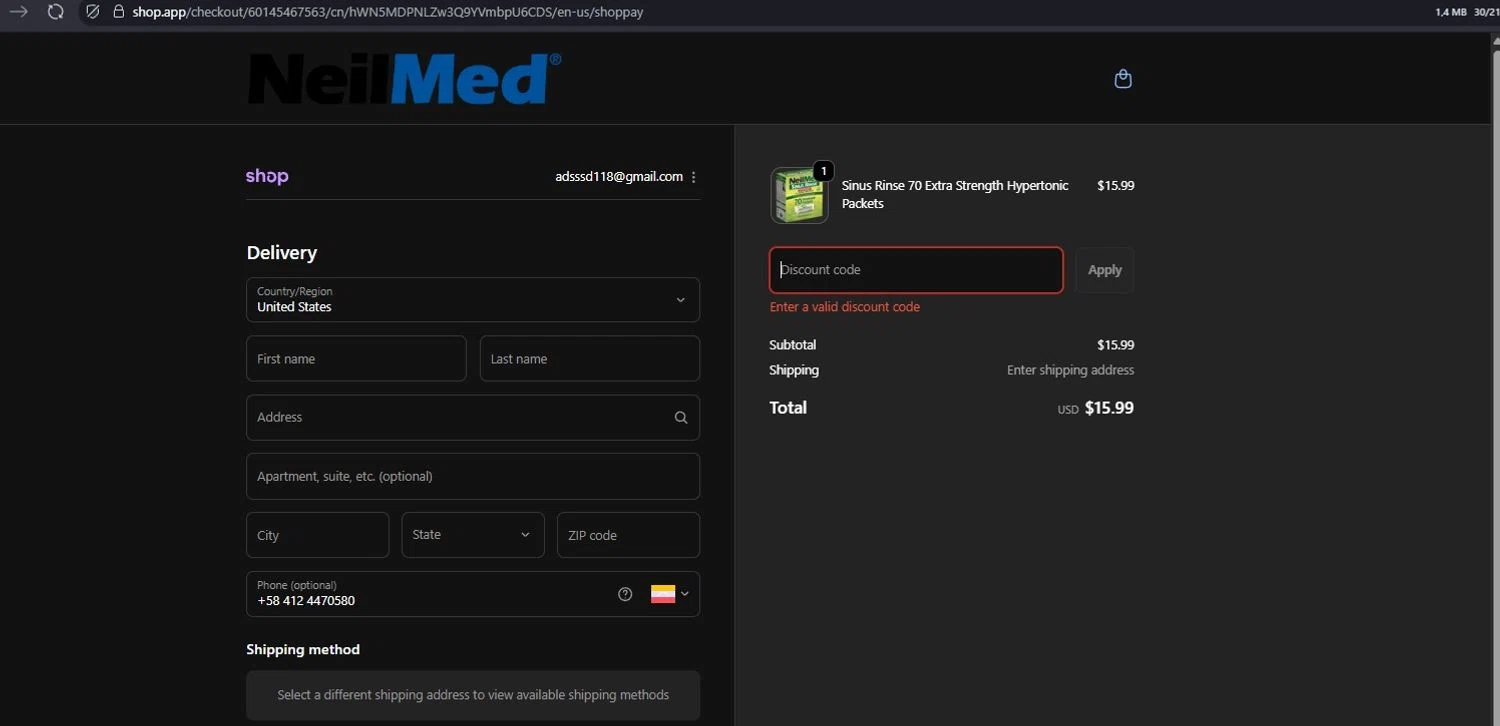Open the Country/Region dropdown
This screenshot has width=1500, height=726.
[x=473, y=300]
